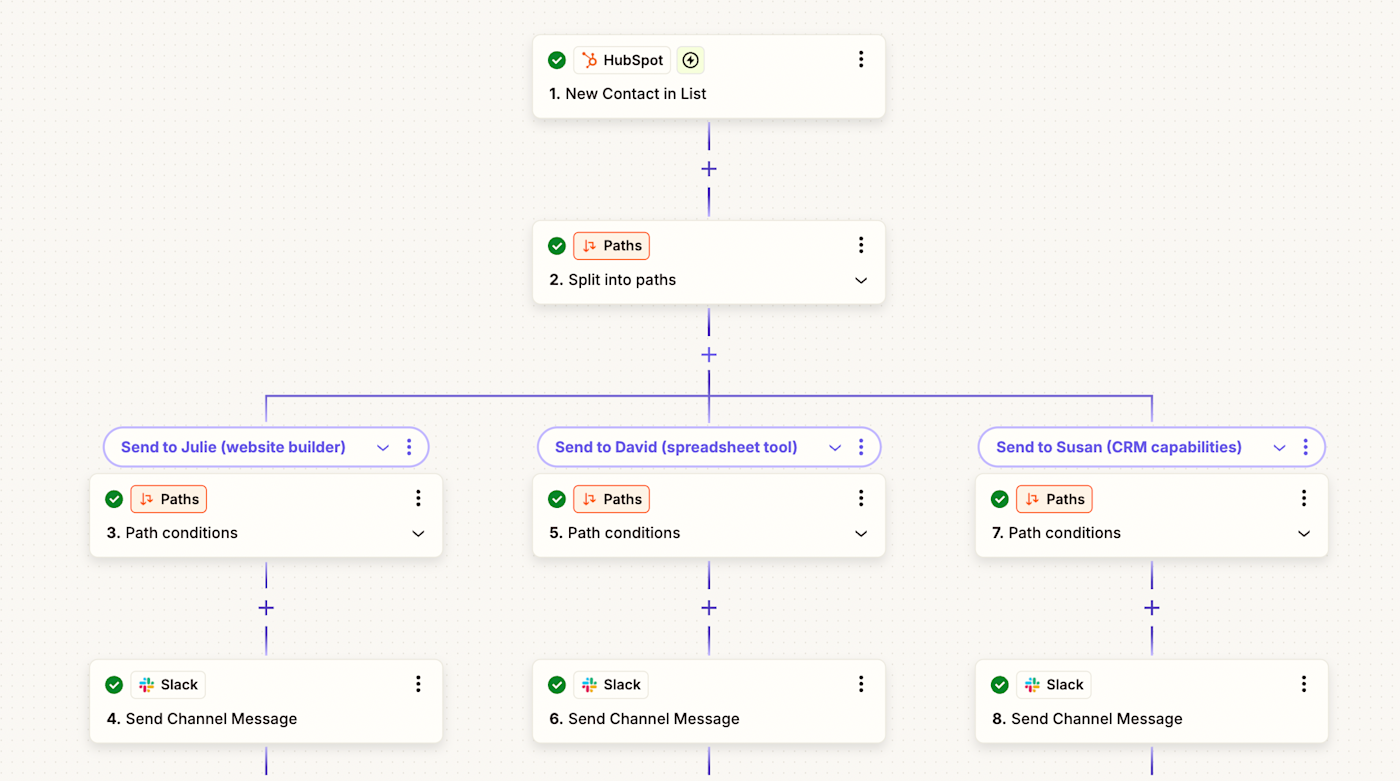This screenshot has width=1400, height=781.
Task: Expand the Split into paths step chevron
Action: coord(861,281)
